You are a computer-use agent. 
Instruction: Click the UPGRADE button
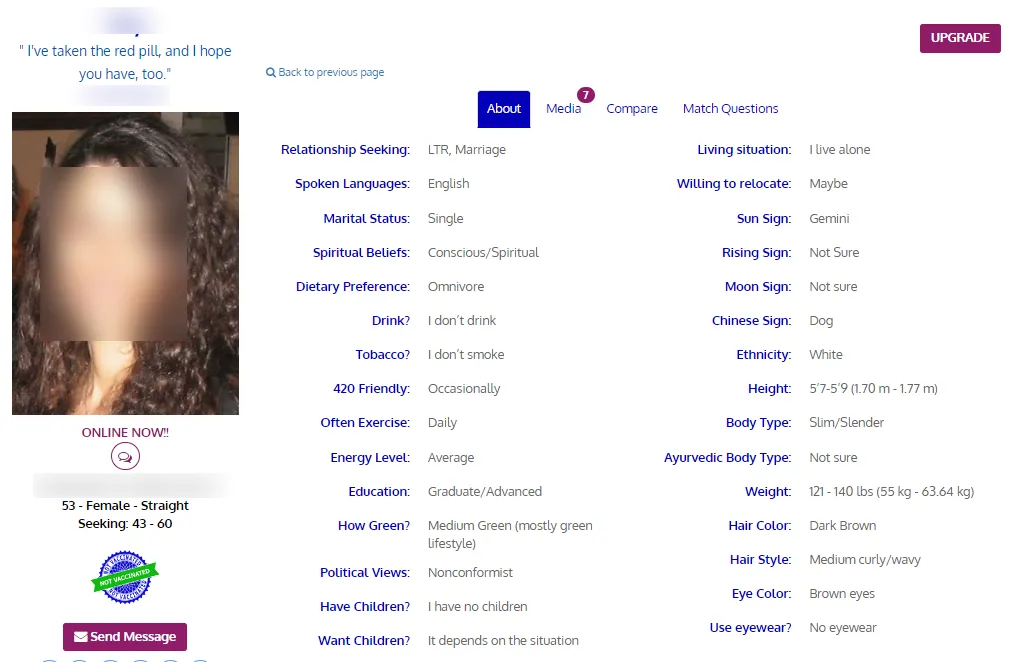pyautogui.click(x=960, y=38)
